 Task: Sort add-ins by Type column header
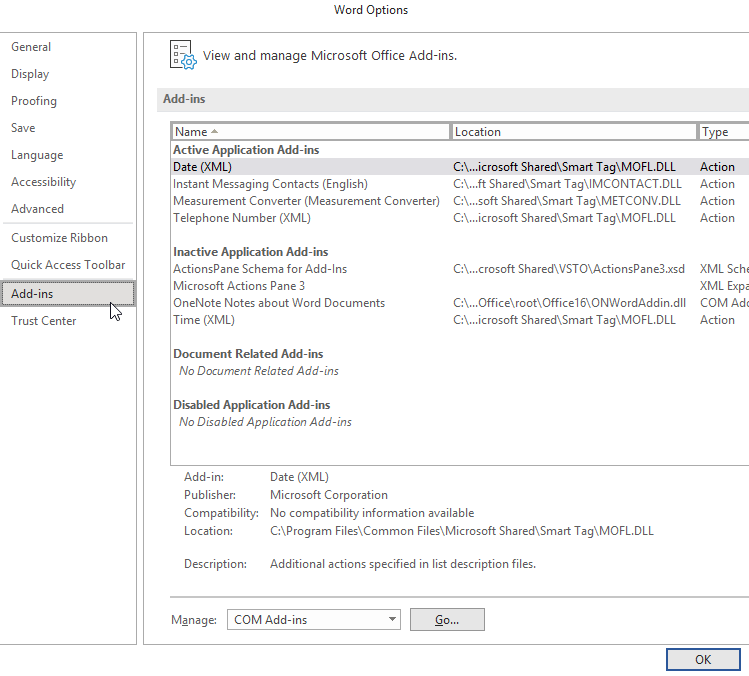[723, 132]
